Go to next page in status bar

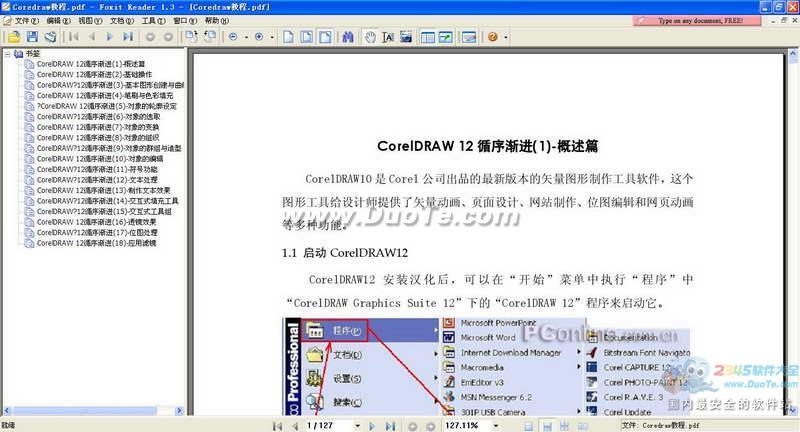coord(372,426)
